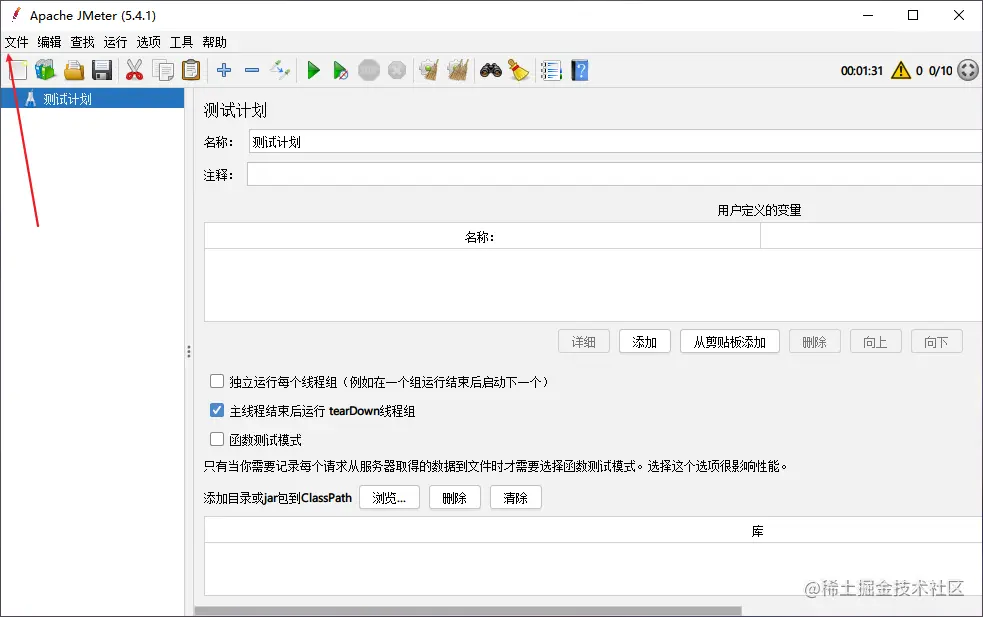Screen dimensions: 983x617
Task: Click the 向下 button
Action: point(936,342)
